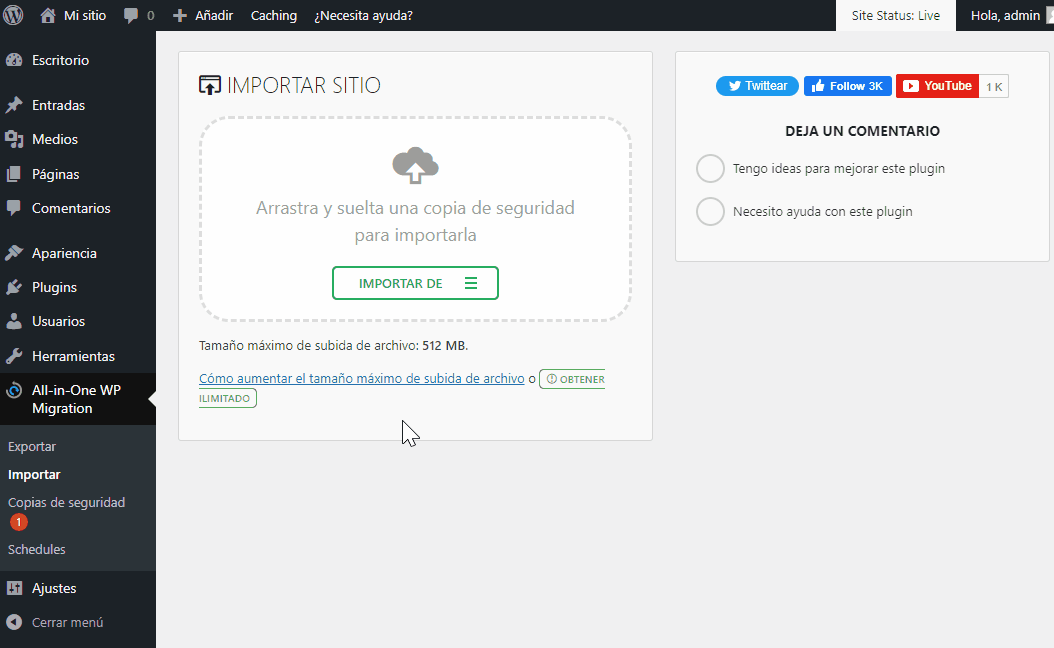Open Herramientas menu label
This screenshot has height=648, width=1054.
click(x=73, y=356)
